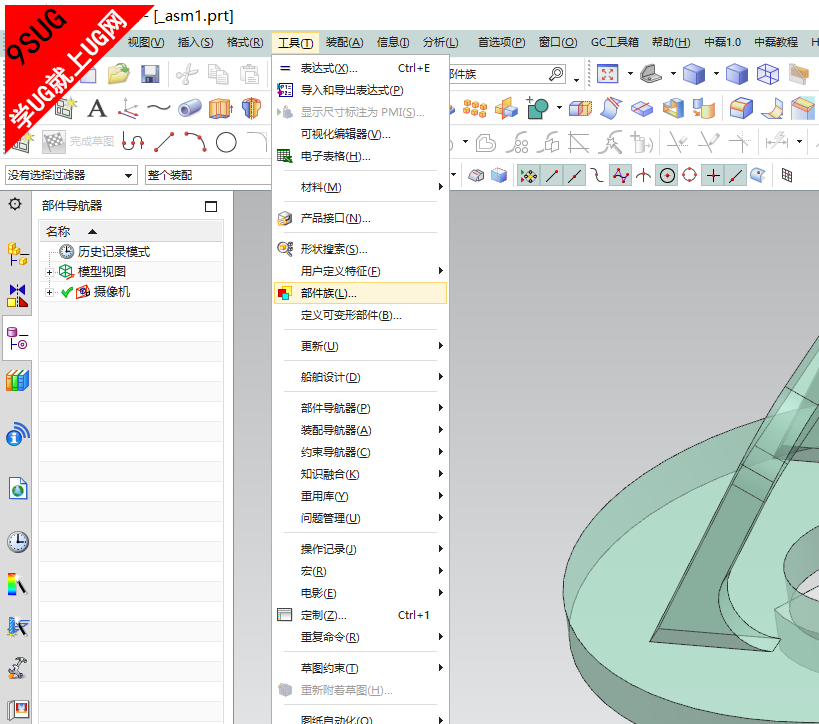Toggle the quadrant point snap
The height and width of the screenshot is (724, 819).
coord(689,176)
